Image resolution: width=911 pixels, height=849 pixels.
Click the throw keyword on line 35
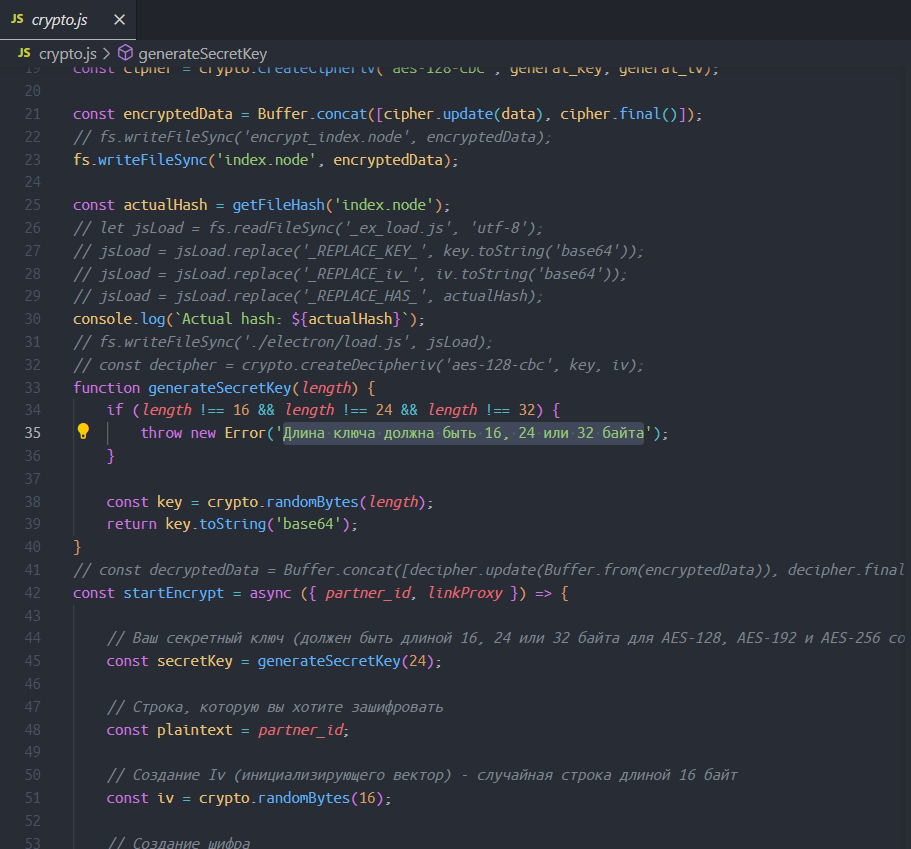(162, 433)
